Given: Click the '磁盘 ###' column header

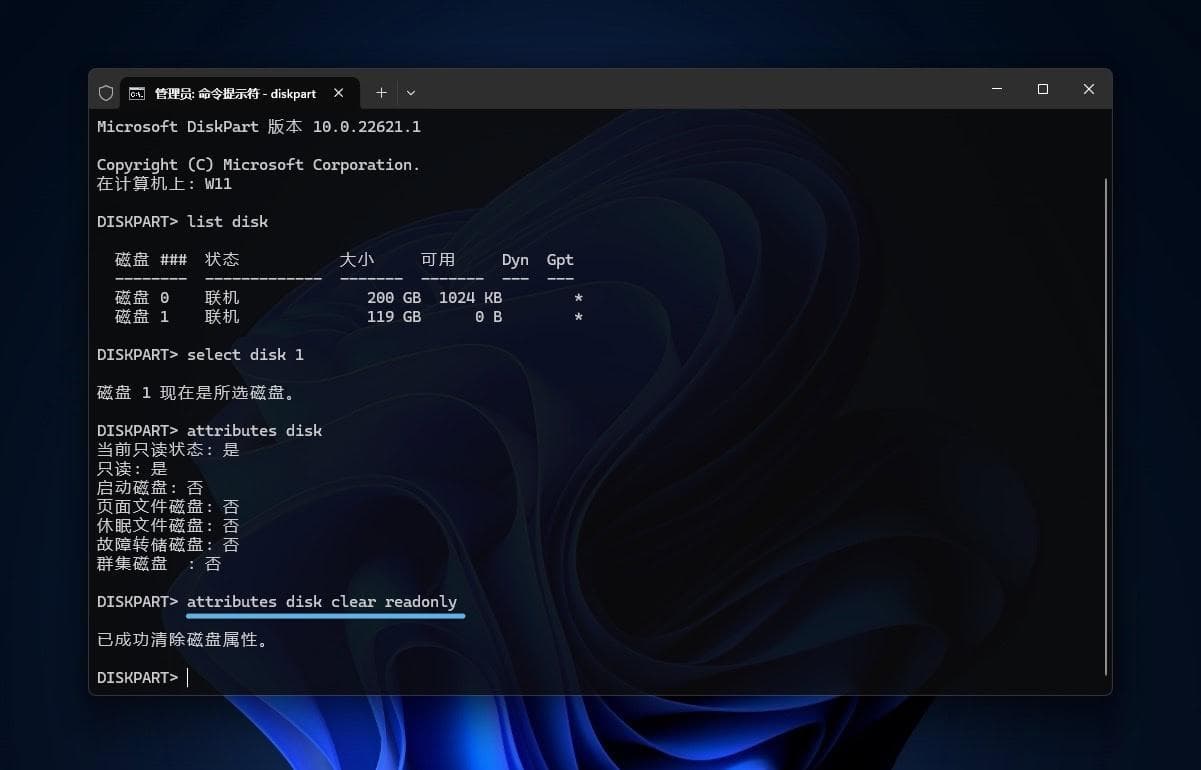Looking at the screenshot, I should click(151, 260).
